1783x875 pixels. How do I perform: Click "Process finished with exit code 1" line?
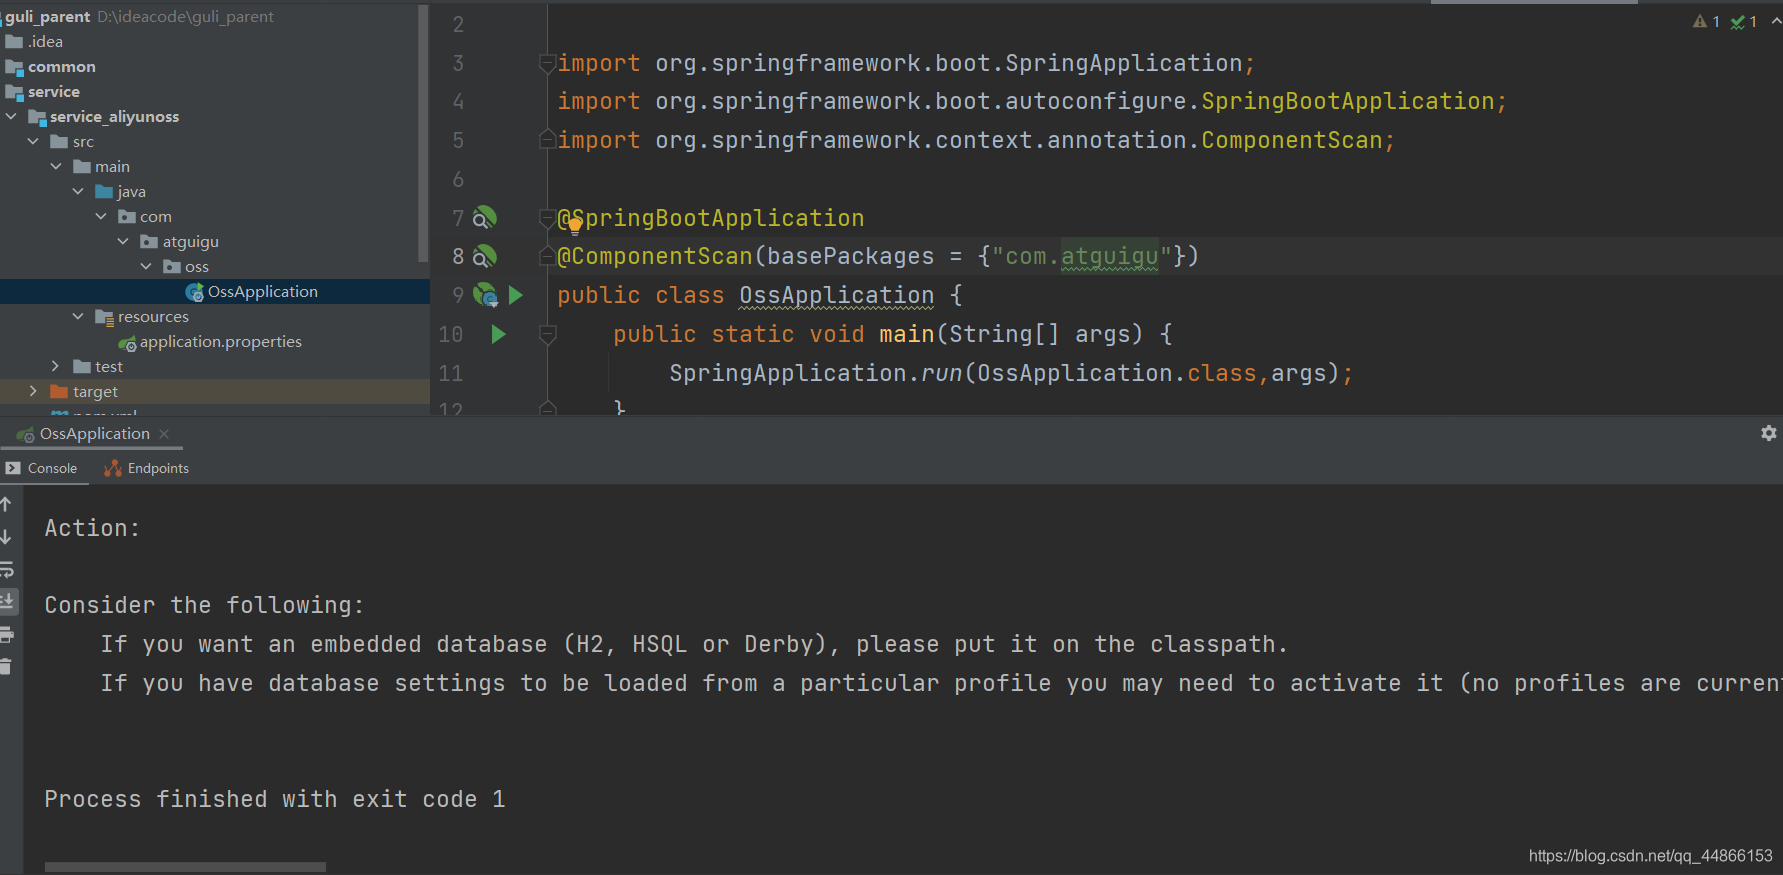click(x=275, y=799)
